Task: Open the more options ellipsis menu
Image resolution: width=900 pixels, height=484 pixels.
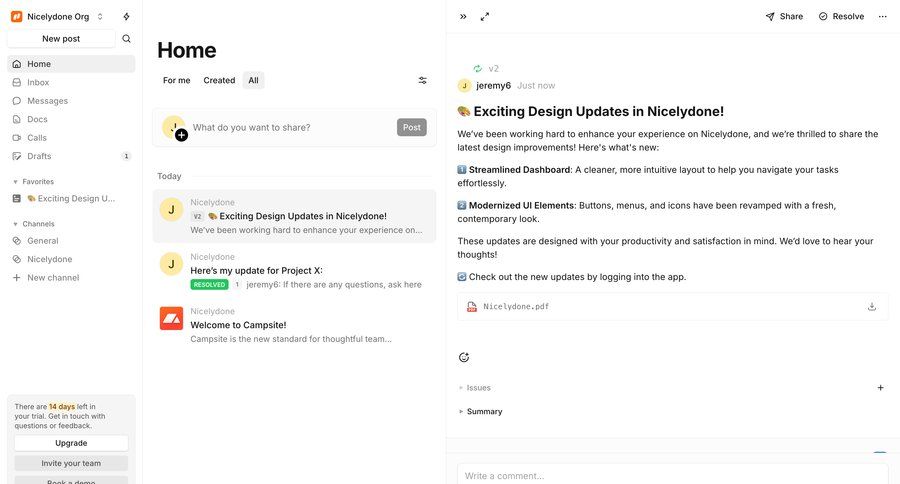Action: click(882, 16)
